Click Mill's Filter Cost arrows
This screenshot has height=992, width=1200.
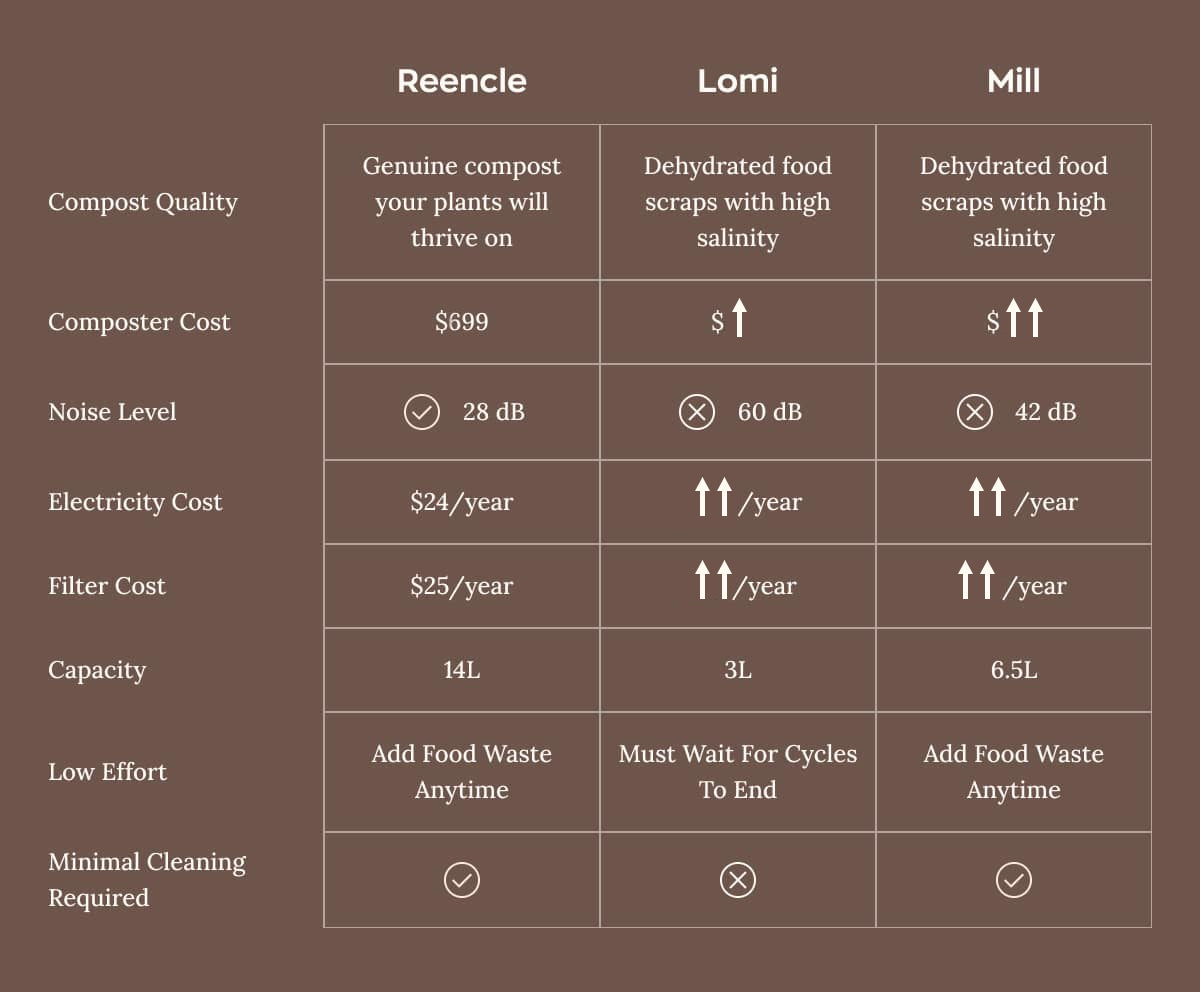pos(977,581)
